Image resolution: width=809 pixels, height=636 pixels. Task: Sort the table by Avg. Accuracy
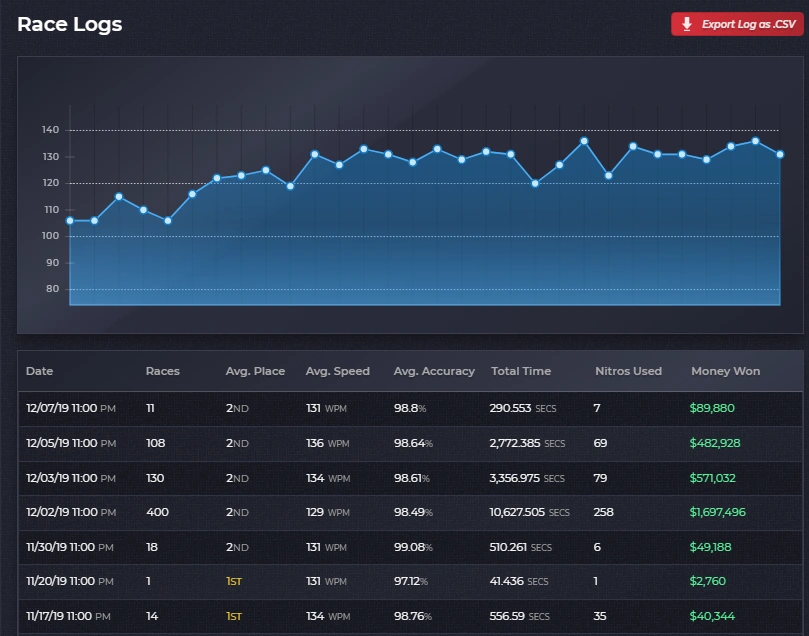(x=434, y=371)
